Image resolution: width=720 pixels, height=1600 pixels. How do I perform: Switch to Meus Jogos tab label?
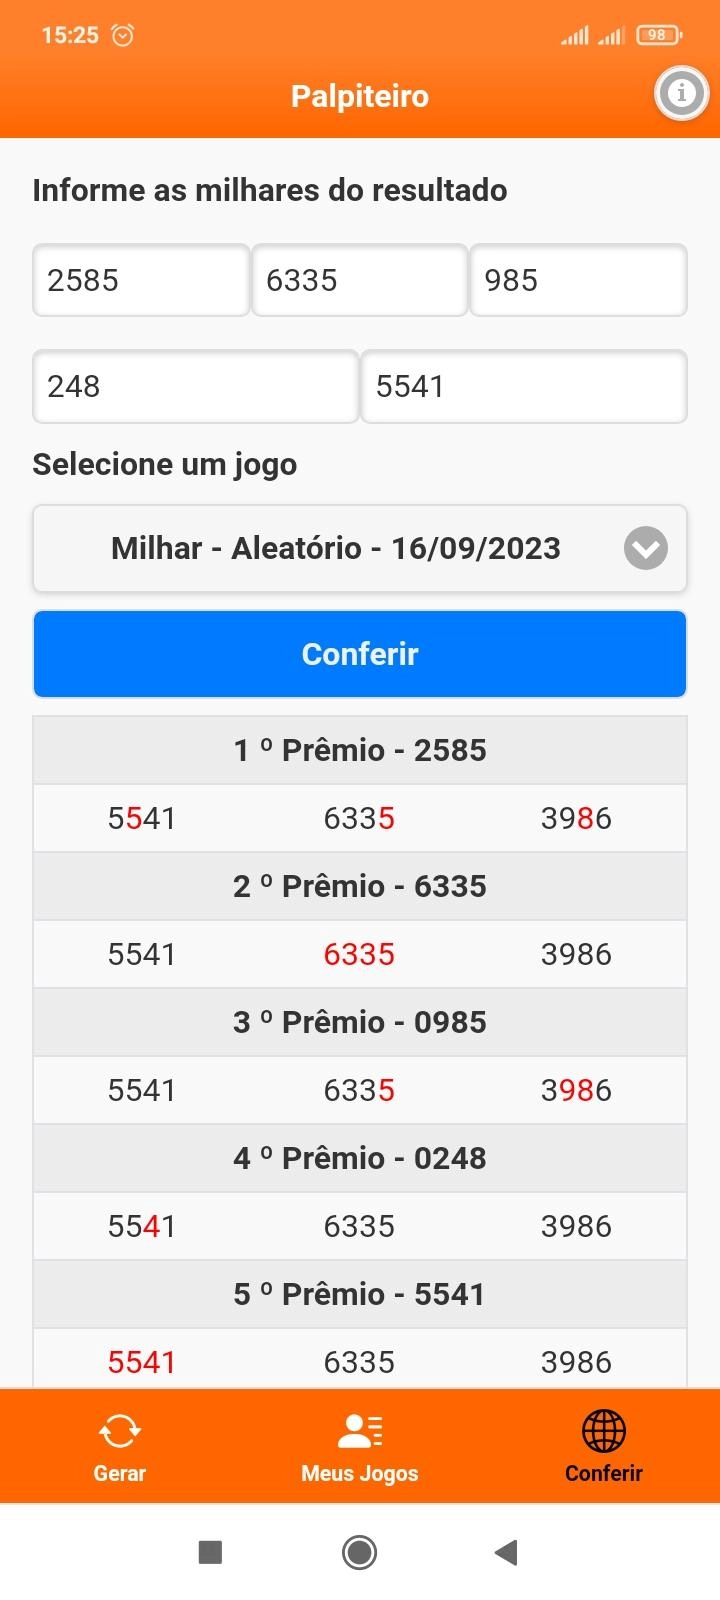click(x=360, y=1473)
